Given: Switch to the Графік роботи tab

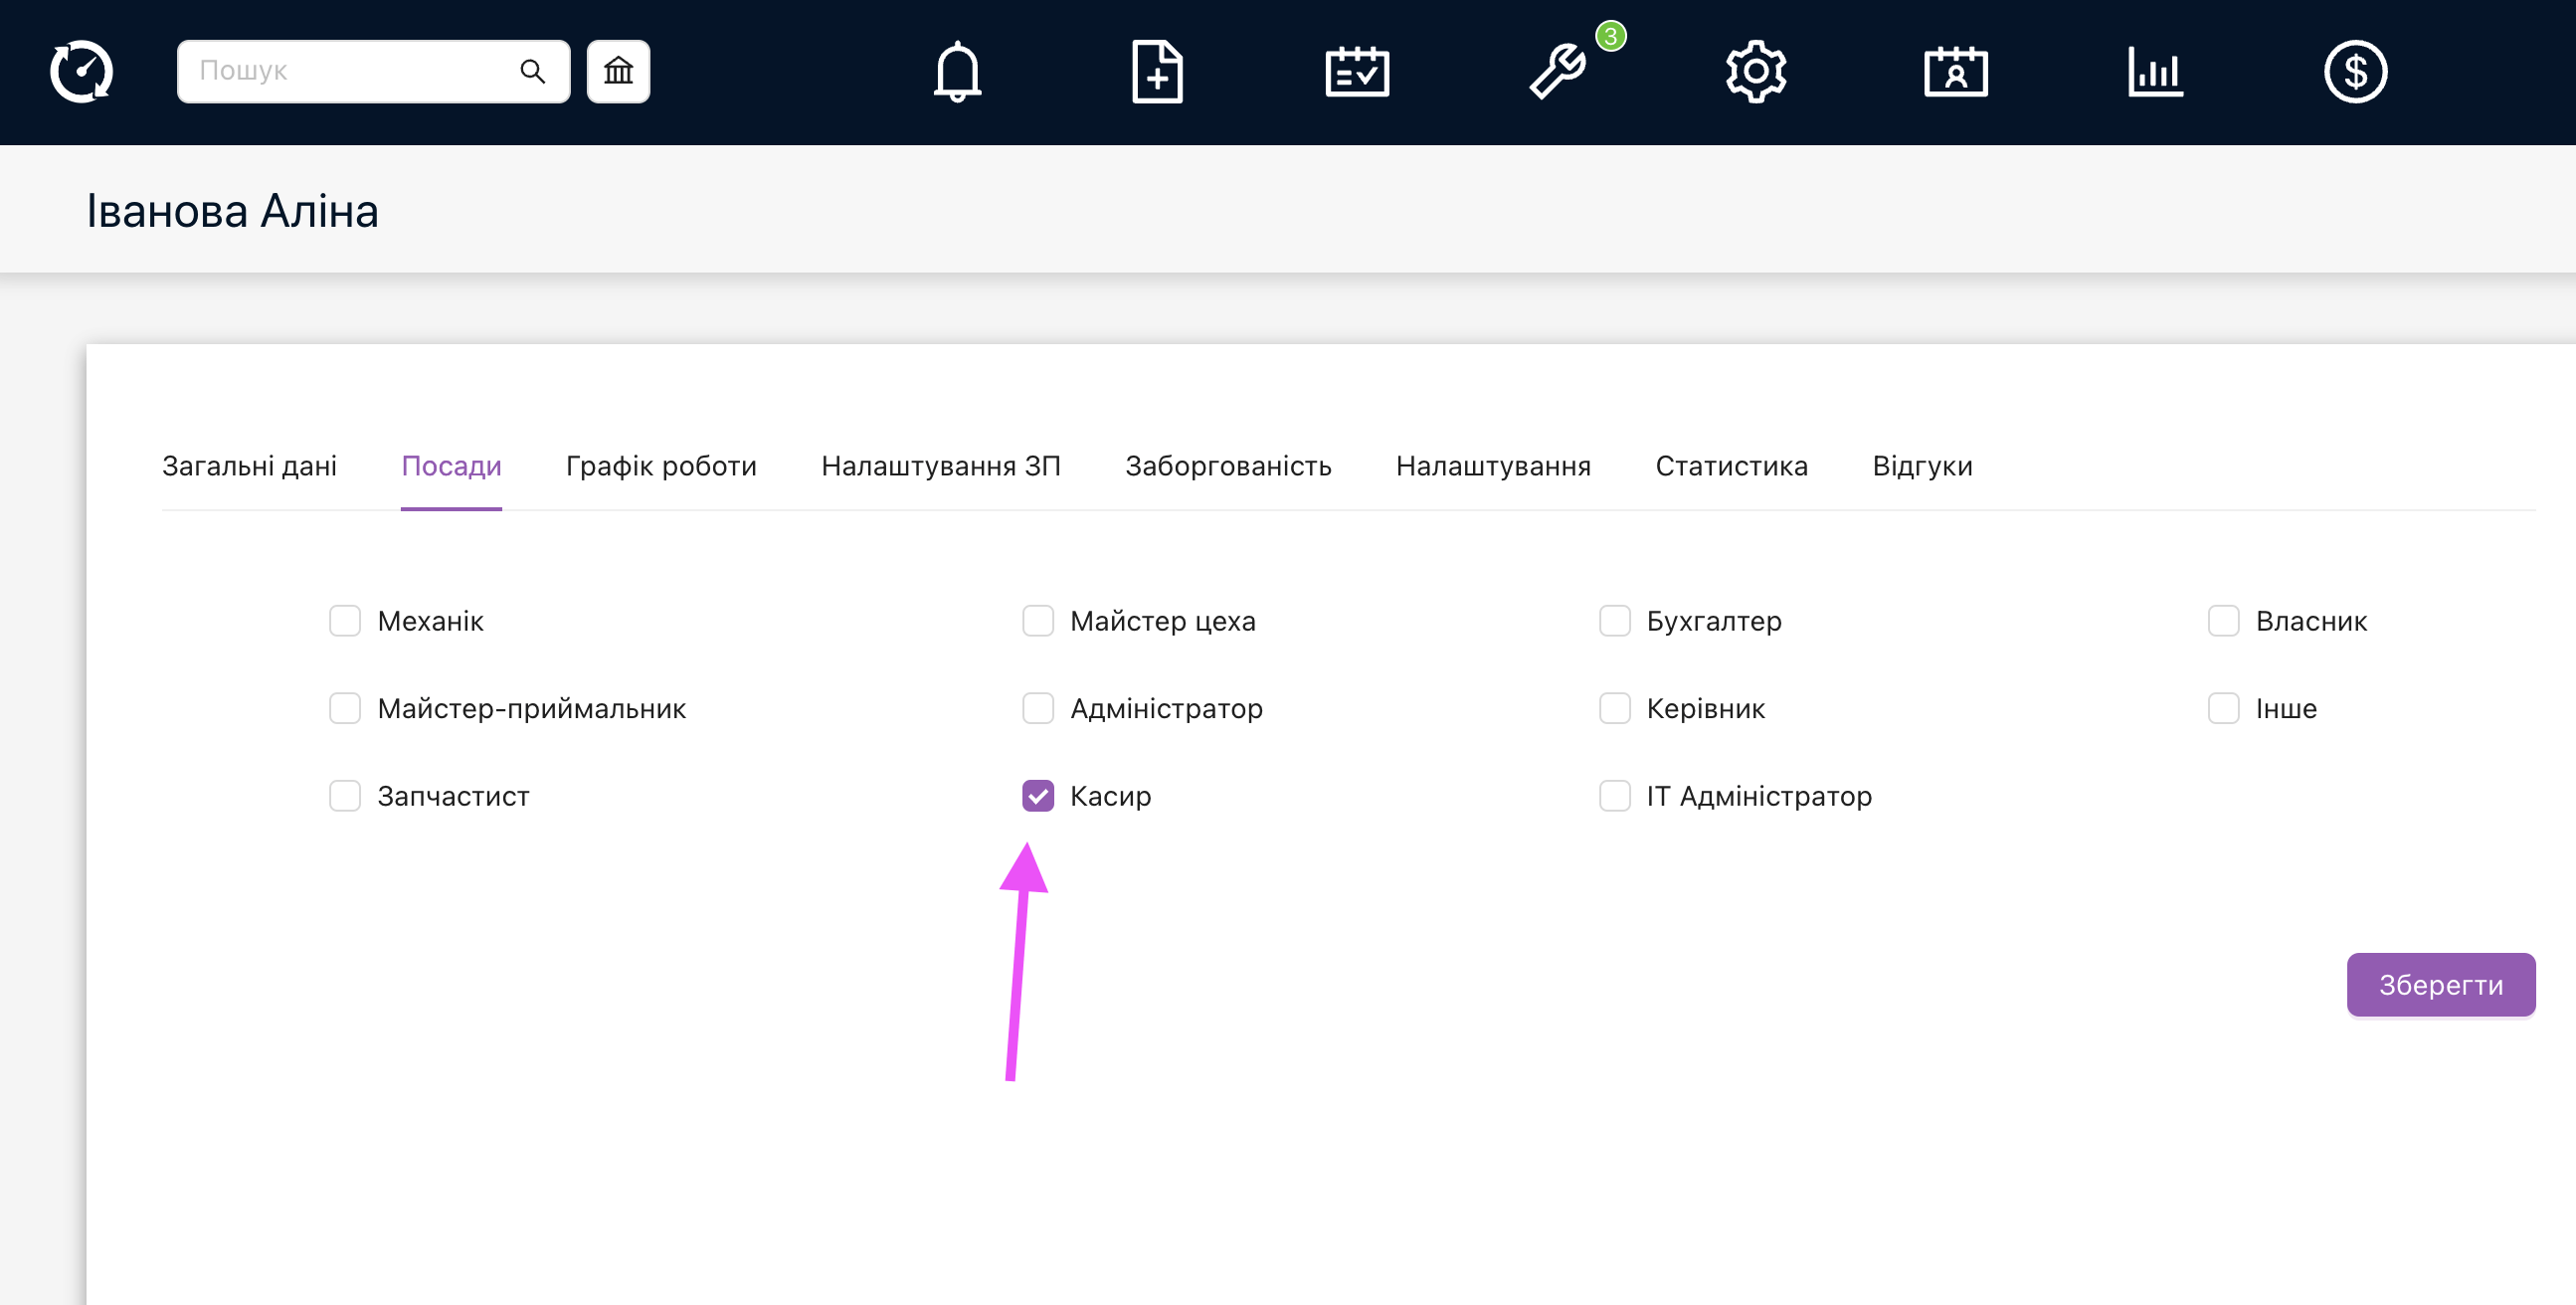Looking at the screenshot, I should [x=660, y=466].
